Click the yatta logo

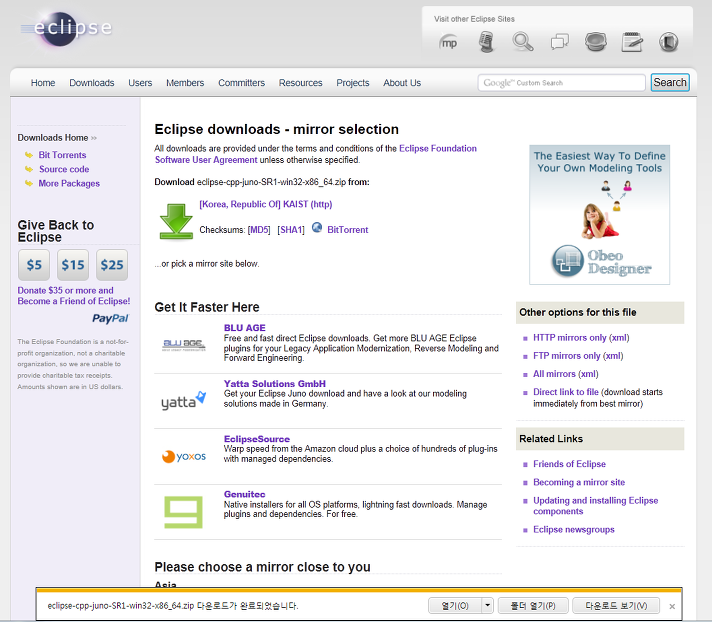click(183, 400)
